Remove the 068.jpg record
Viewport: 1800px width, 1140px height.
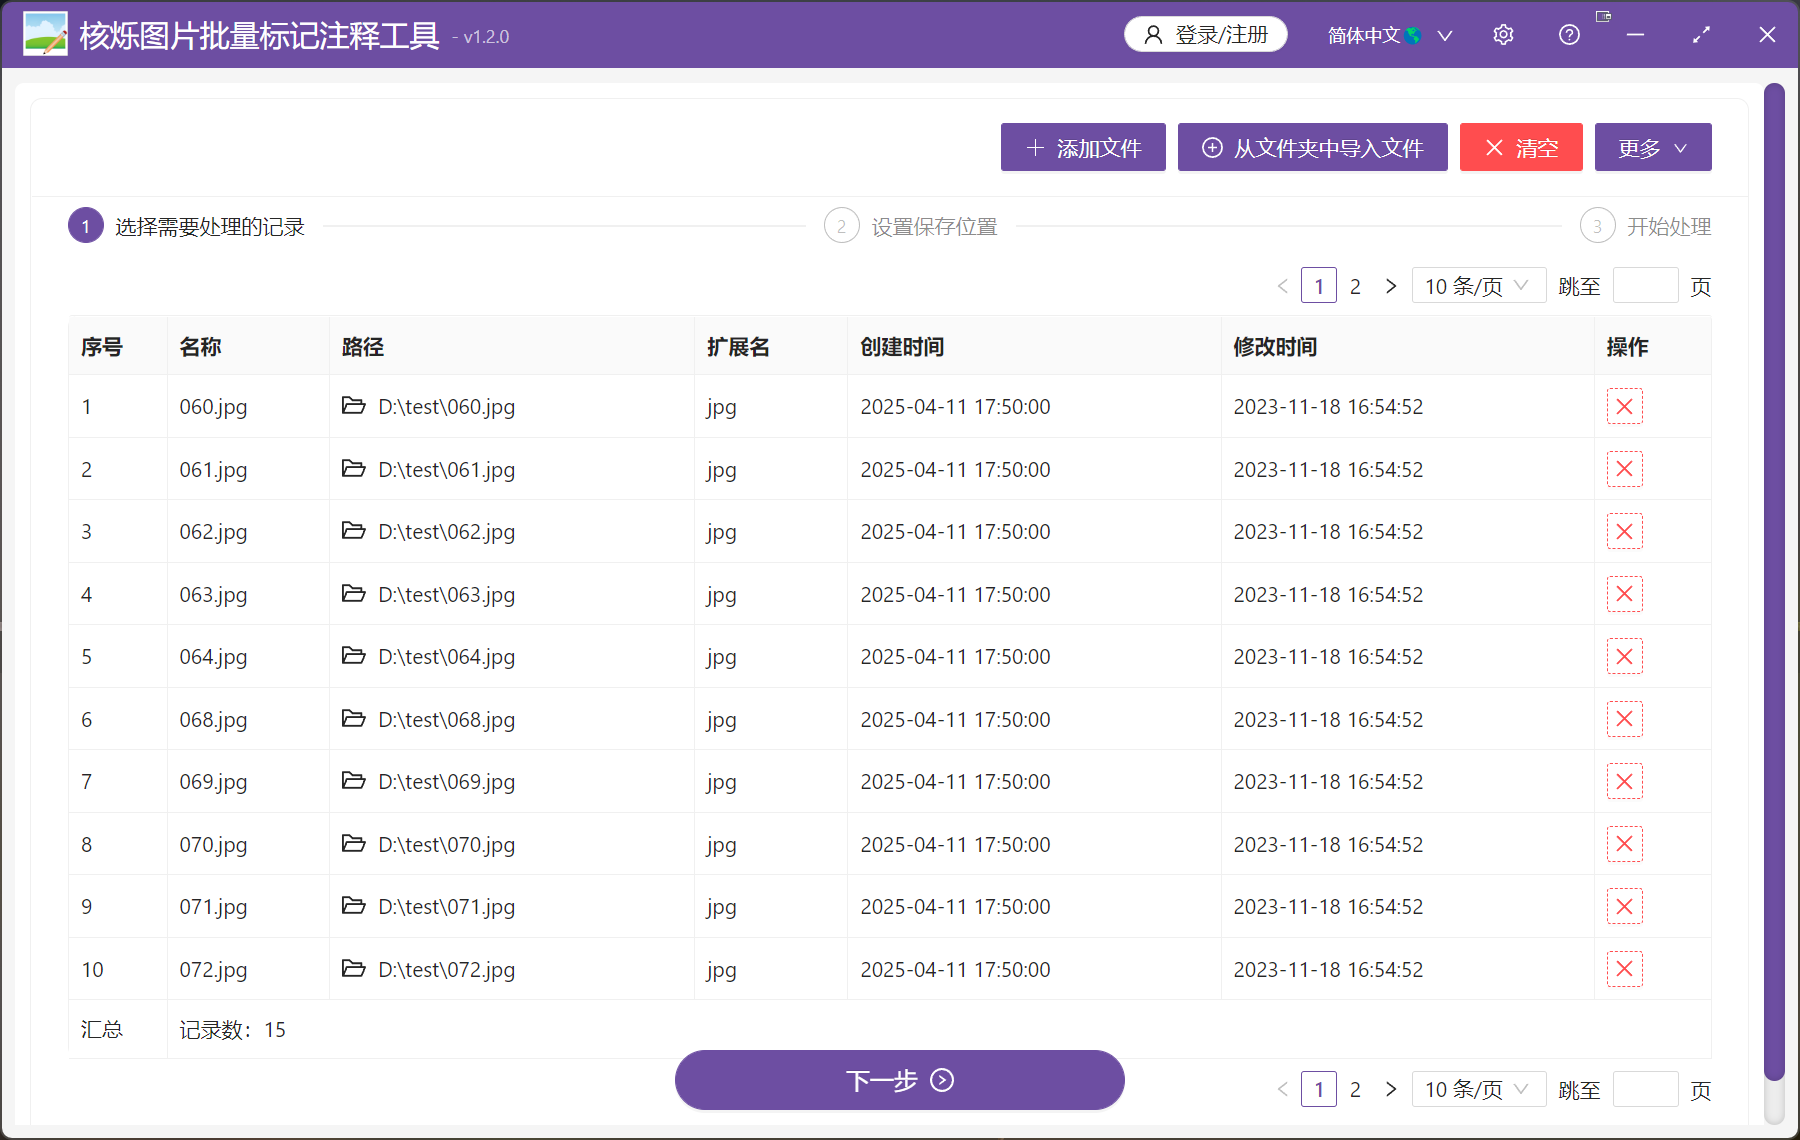click(1624, 719)
